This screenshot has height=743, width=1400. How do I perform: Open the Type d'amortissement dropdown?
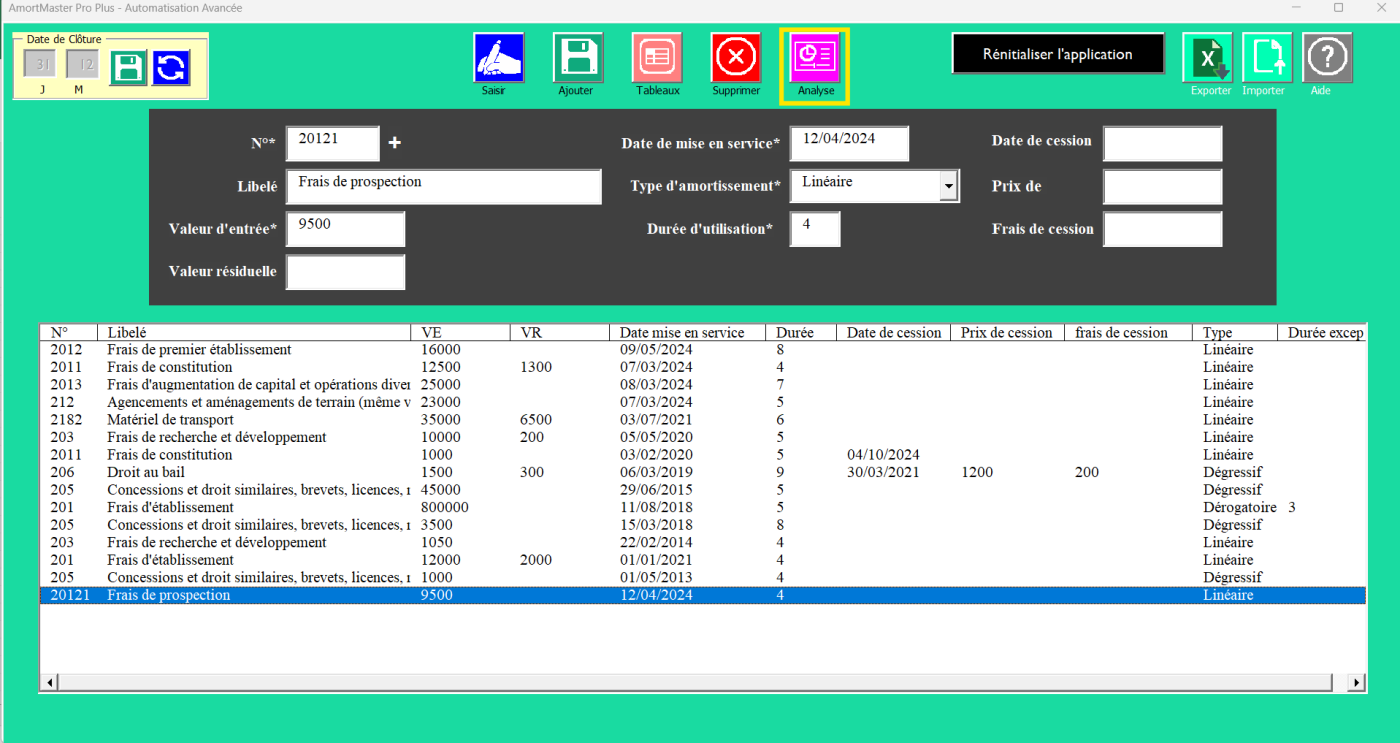tap(948, 185)
